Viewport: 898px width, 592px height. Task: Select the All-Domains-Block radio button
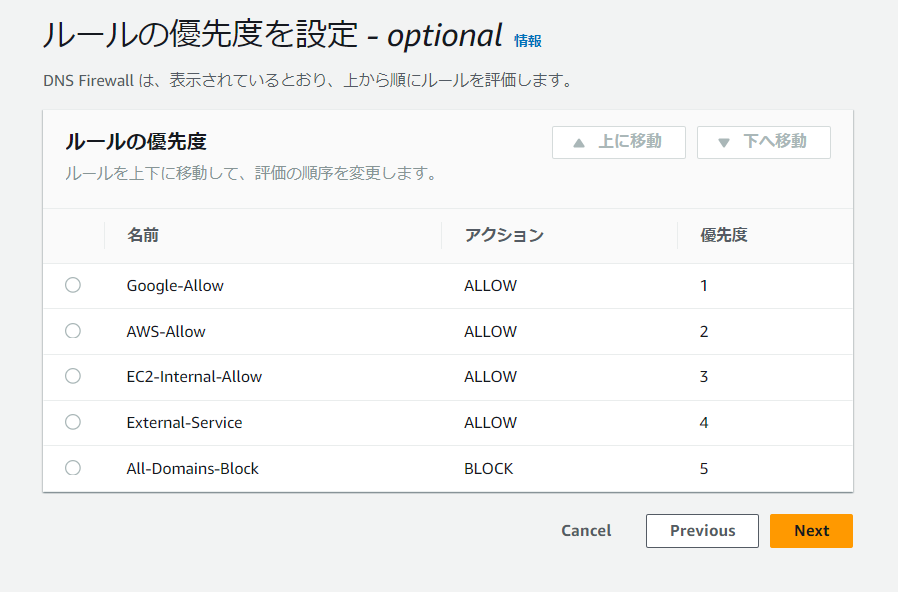click(x=72, y=468)
